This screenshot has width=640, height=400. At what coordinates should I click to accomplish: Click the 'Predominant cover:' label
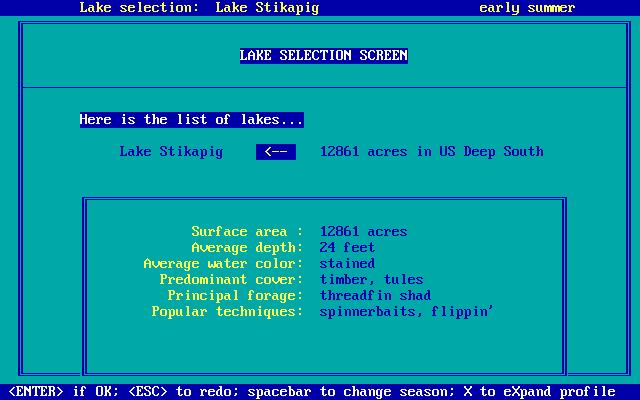click(231, 280)
